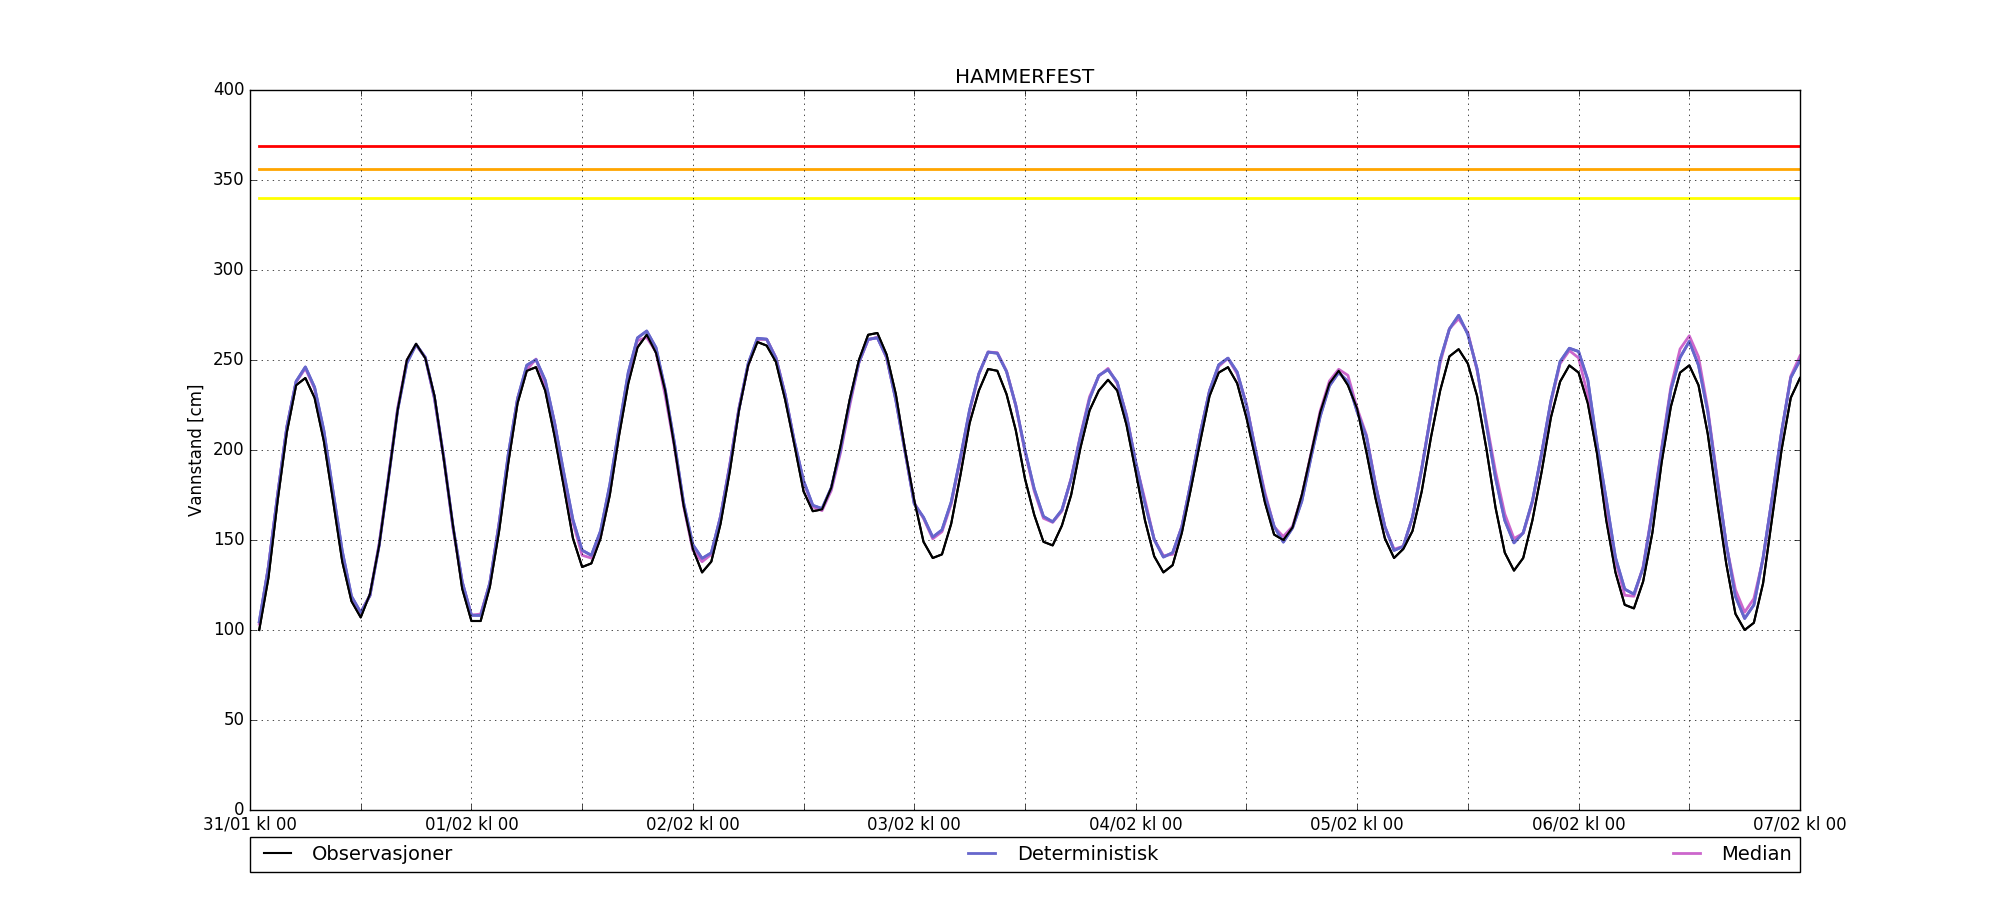Viewport: 2000px width, 900px height.
Task: Click the orange horizontal threshold line
Action: 1029,170
